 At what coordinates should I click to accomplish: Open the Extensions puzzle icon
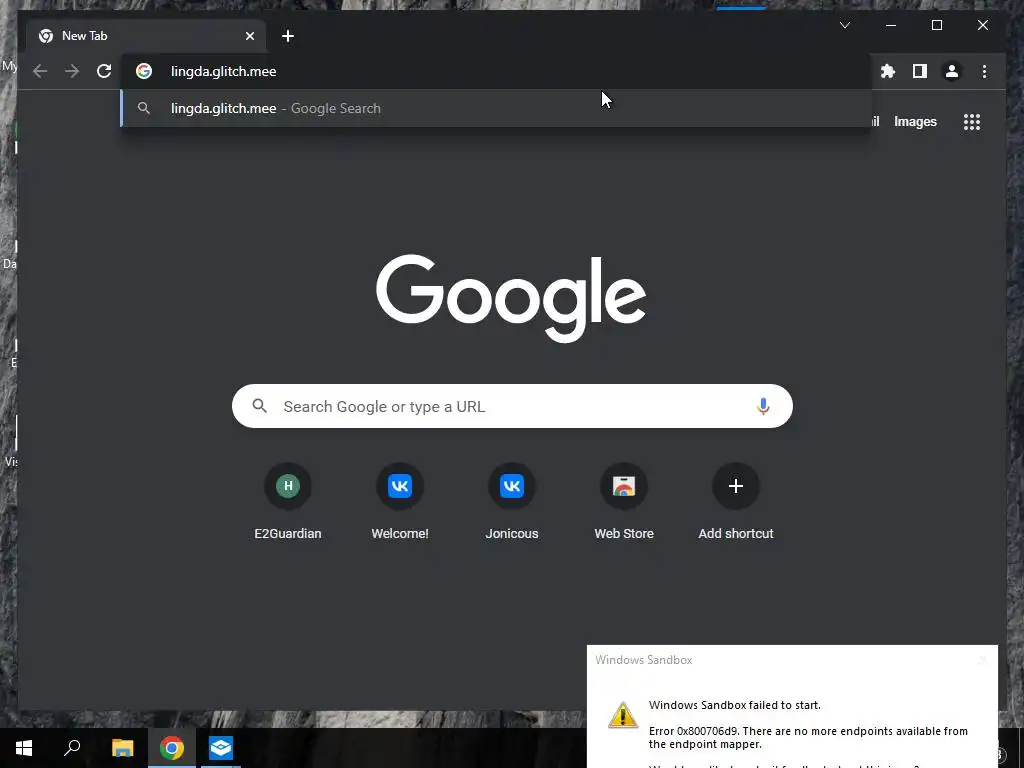(888, 71)
